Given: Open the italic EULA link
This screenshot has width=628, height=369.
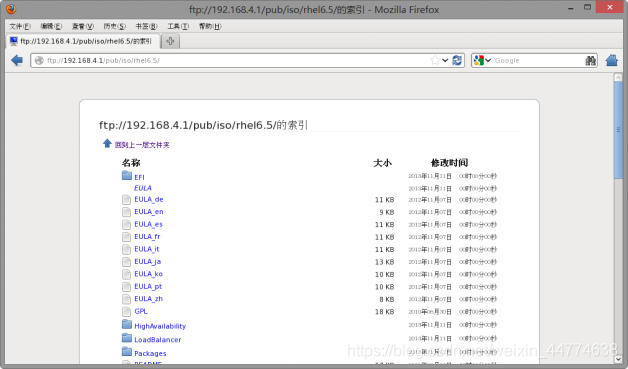Looking at the screenshot, I should (143, 188).
